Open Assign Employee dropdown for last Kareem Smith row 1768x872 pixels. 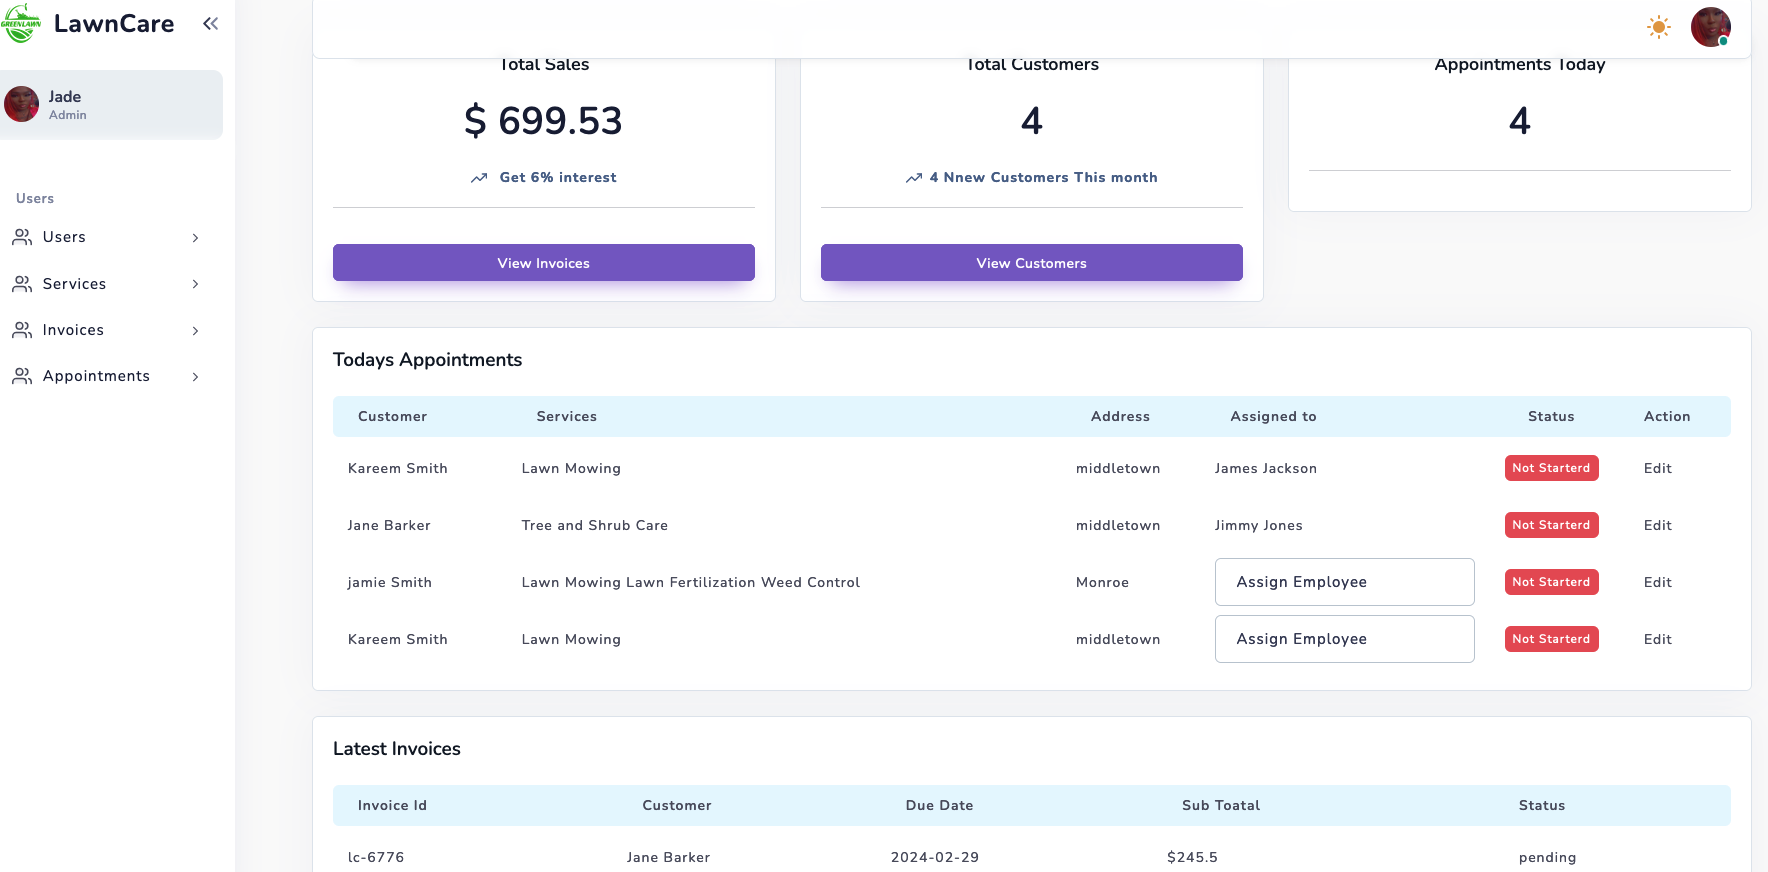click(x=1344, y=639)
